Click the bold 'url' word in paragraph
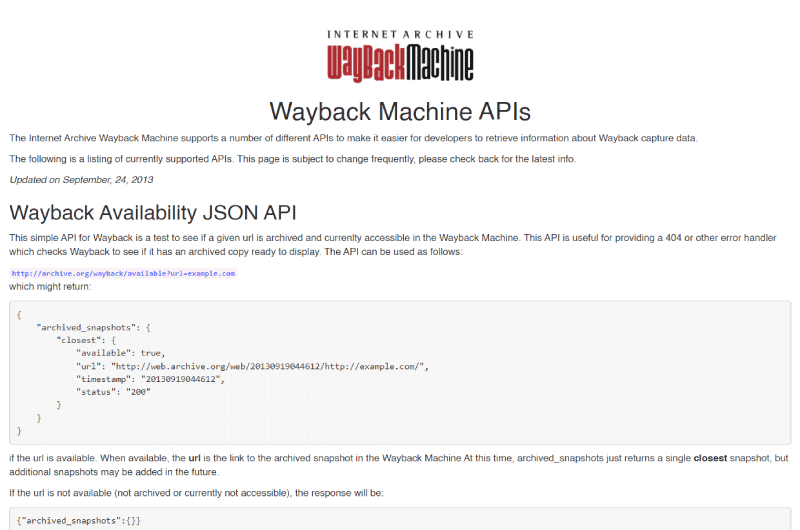This screenshot has width=800, height=530. [x=194, y=458]
